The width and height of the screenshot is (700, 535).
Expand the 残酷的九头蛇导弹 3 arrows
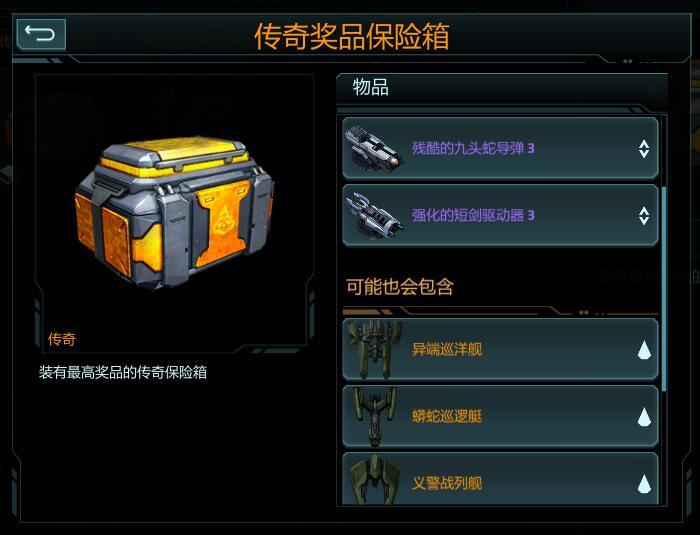(644, 149)
